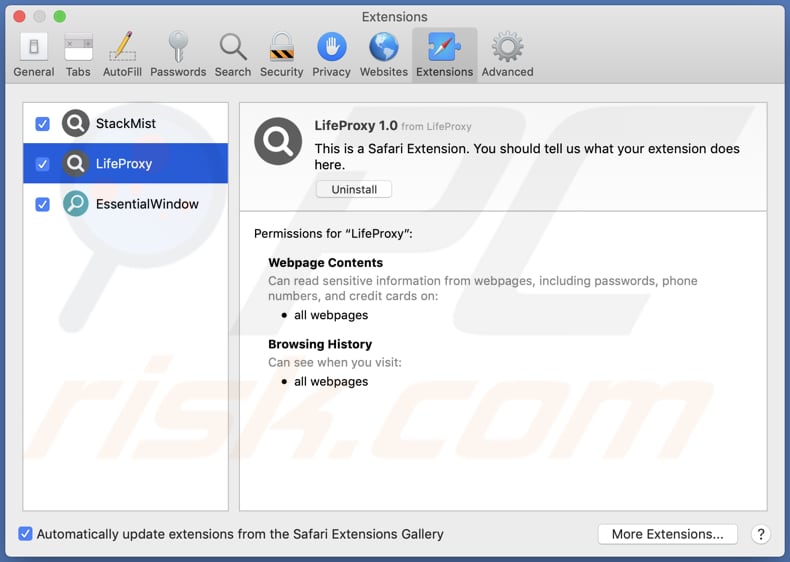Open the Advanced gear icon
This screenshot has height=562, width=790.
pyautogui.click(x=507, y=47)
